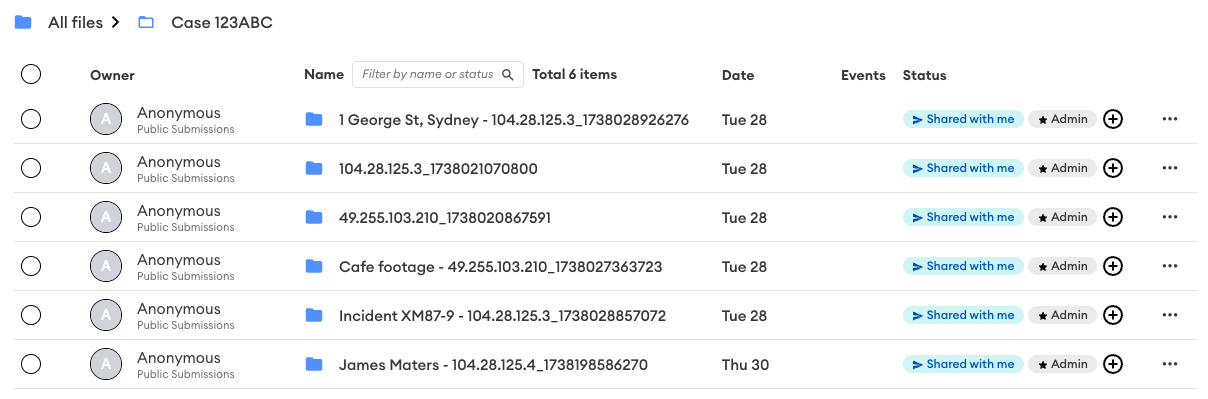Select the James Maters row checkbox

click(31, 365)
